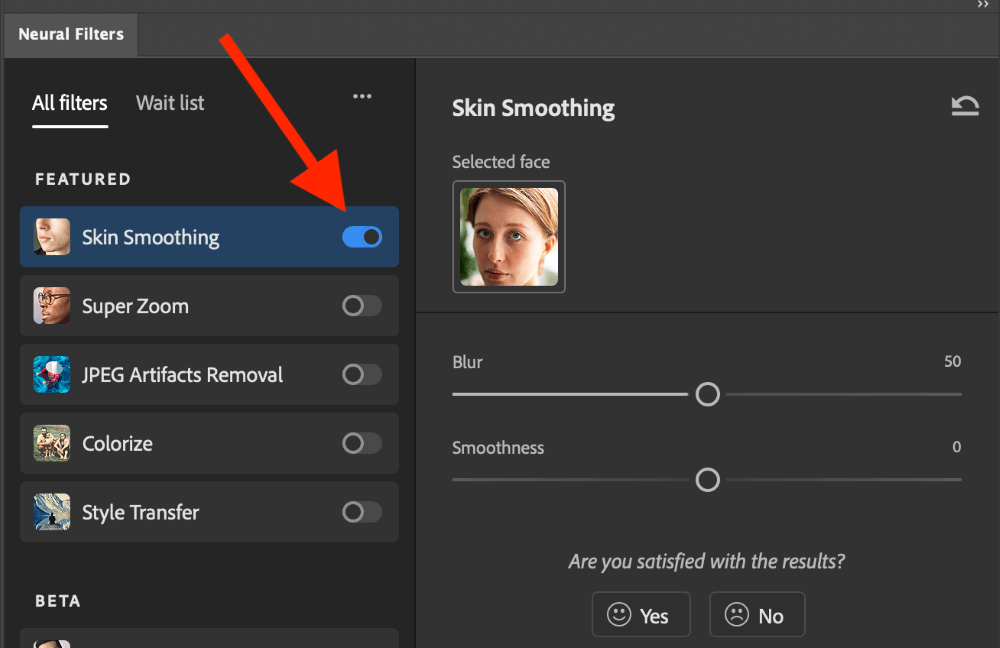Click the Neural Filters panel tab
Viewport: 1000px width, 648px height.
tap(71, 34)
